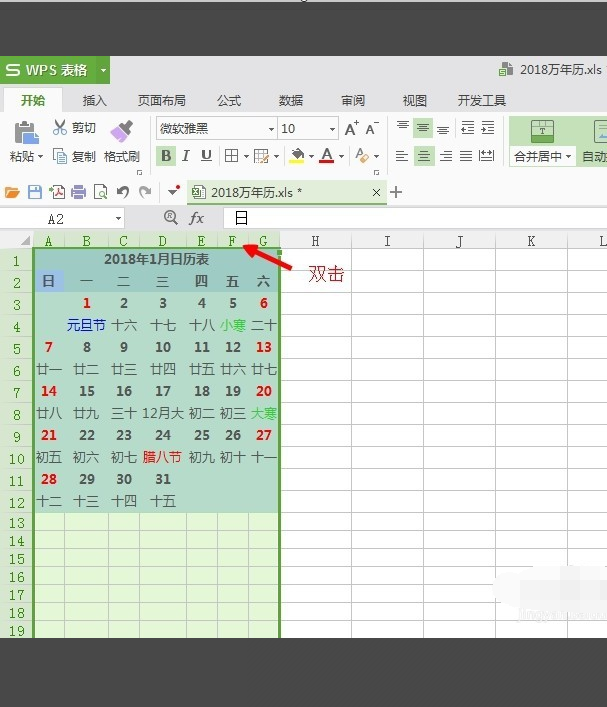Justify text alignment icon

coord(466,156)
